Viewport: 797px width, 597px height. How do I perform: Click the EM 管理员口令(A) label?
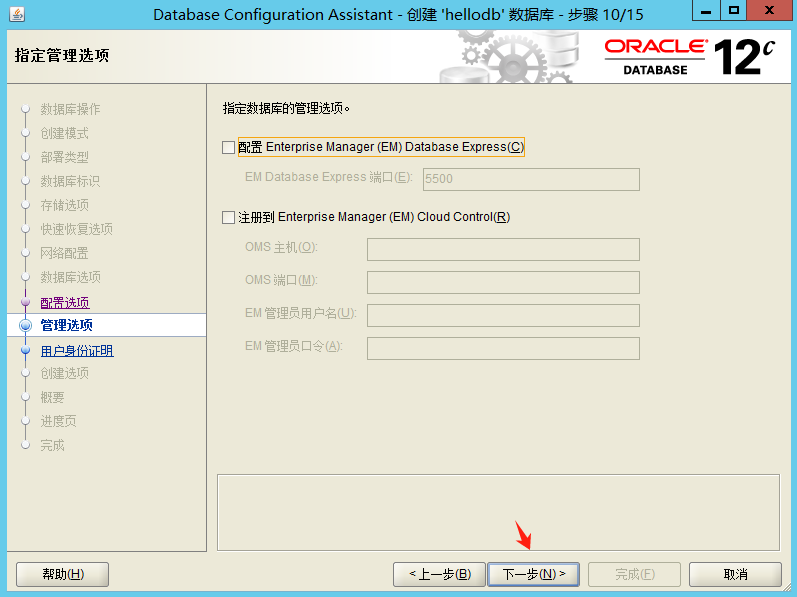(294, 347)
